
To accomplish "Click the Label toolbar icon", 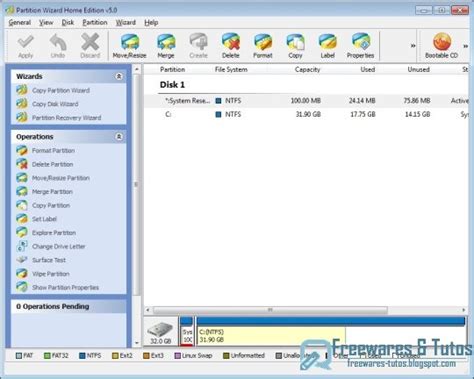I will 327,46.
